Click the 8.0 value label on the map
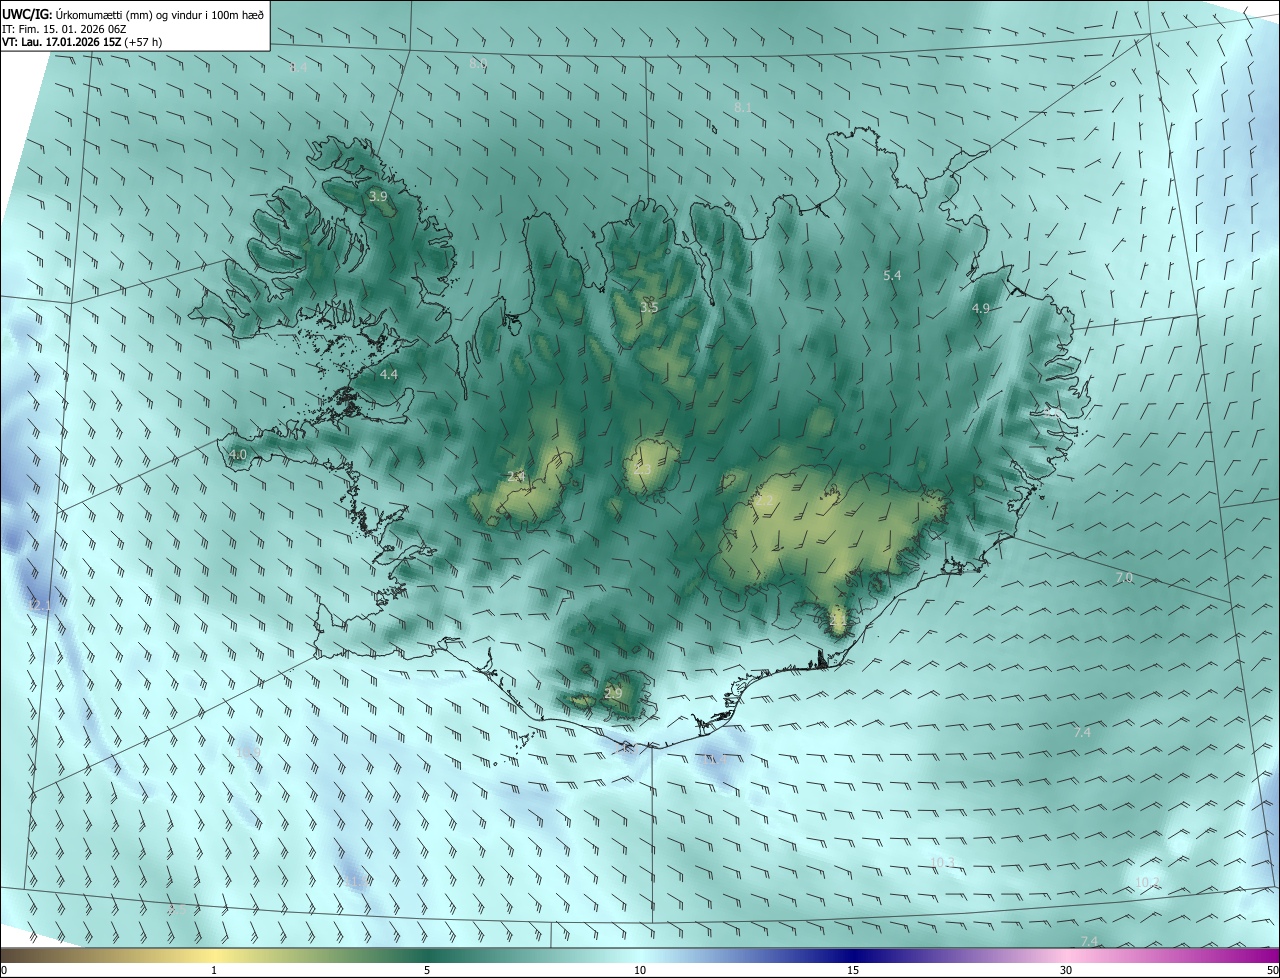This screenshot has width=1280, height=978. pyautogui.click(x=478, y=64)
